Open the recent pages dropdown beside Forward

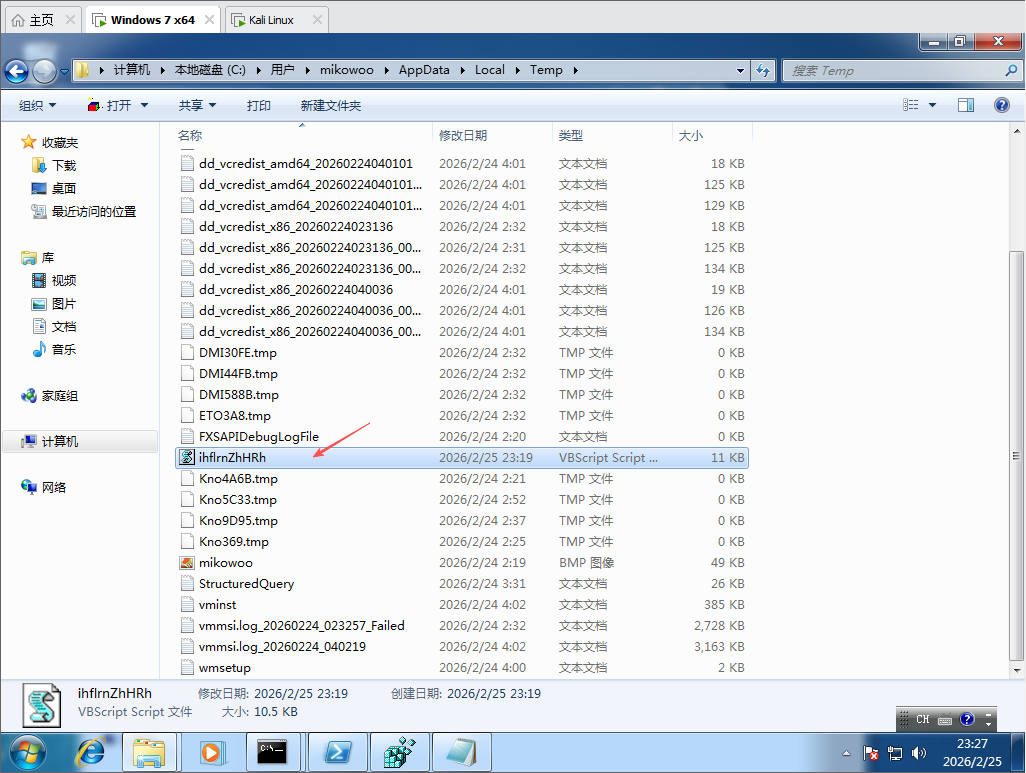[x=64, y=71]
